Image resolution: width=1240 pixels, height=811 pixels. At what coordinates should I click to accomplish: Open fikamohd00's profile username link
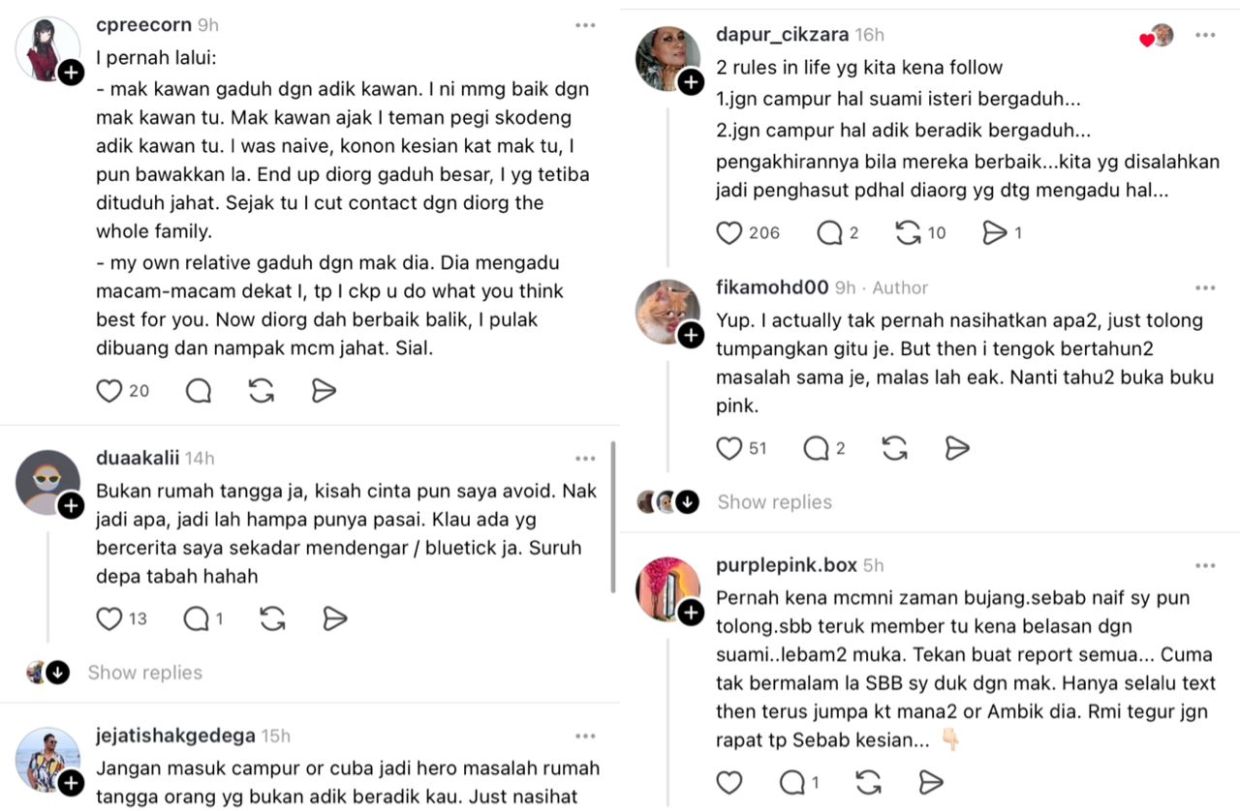coord(772,288)
